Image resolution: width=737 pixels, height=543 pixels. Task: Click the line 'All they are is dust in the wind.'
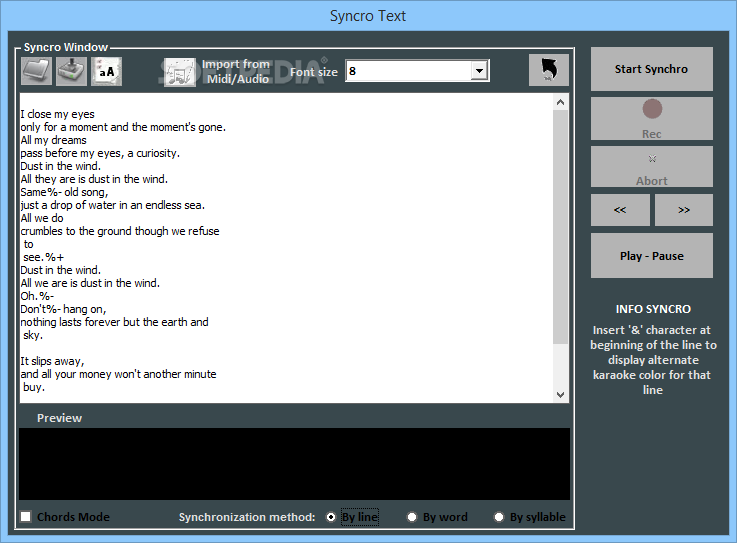[x=94, y=179]
